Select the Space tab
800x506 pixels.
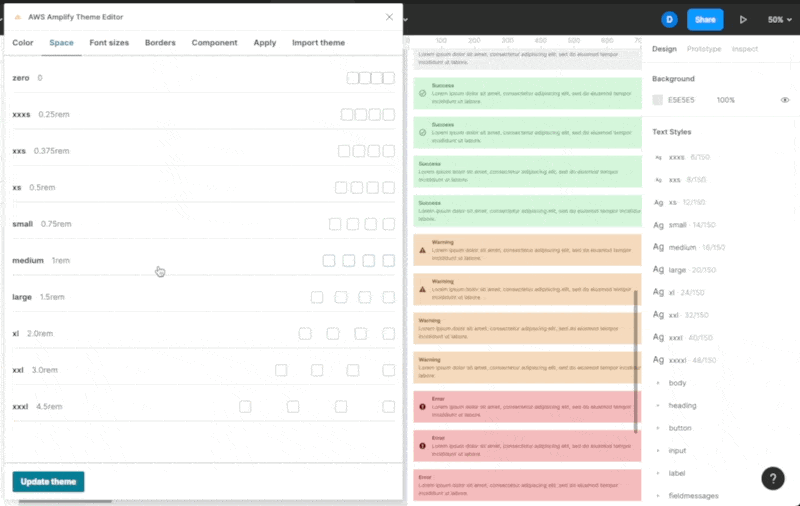(x=61, y=43)
